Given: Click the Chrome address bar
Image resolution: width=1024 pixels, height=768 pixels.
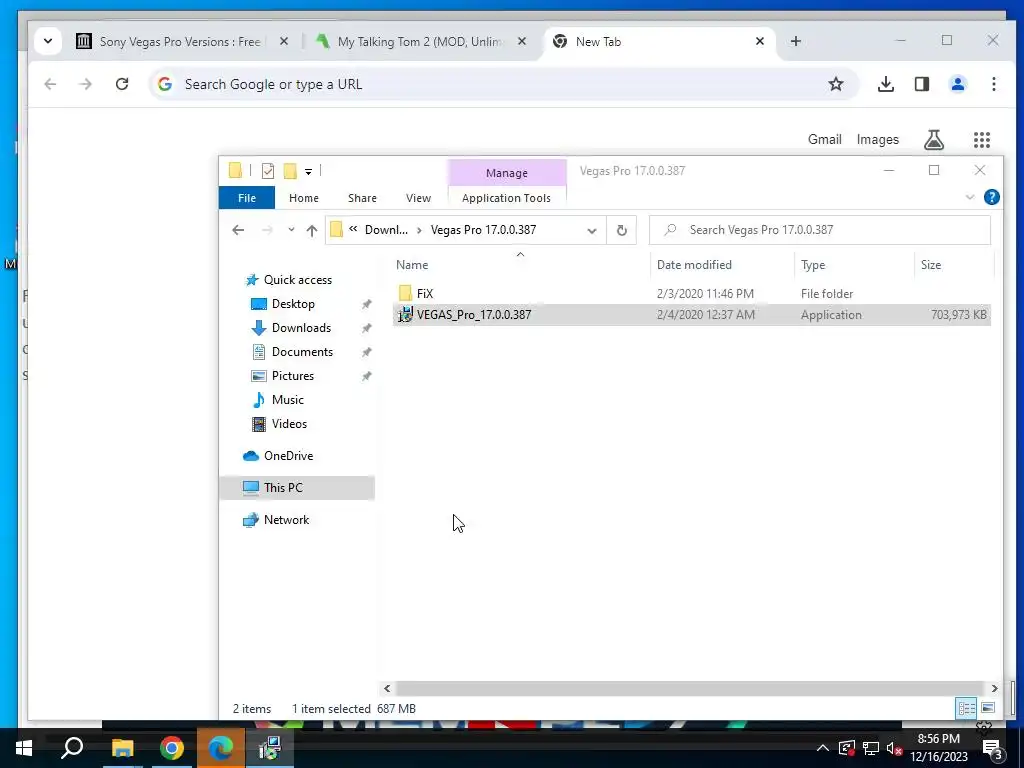Looking at the screenshot, I should tap(496, 84).
